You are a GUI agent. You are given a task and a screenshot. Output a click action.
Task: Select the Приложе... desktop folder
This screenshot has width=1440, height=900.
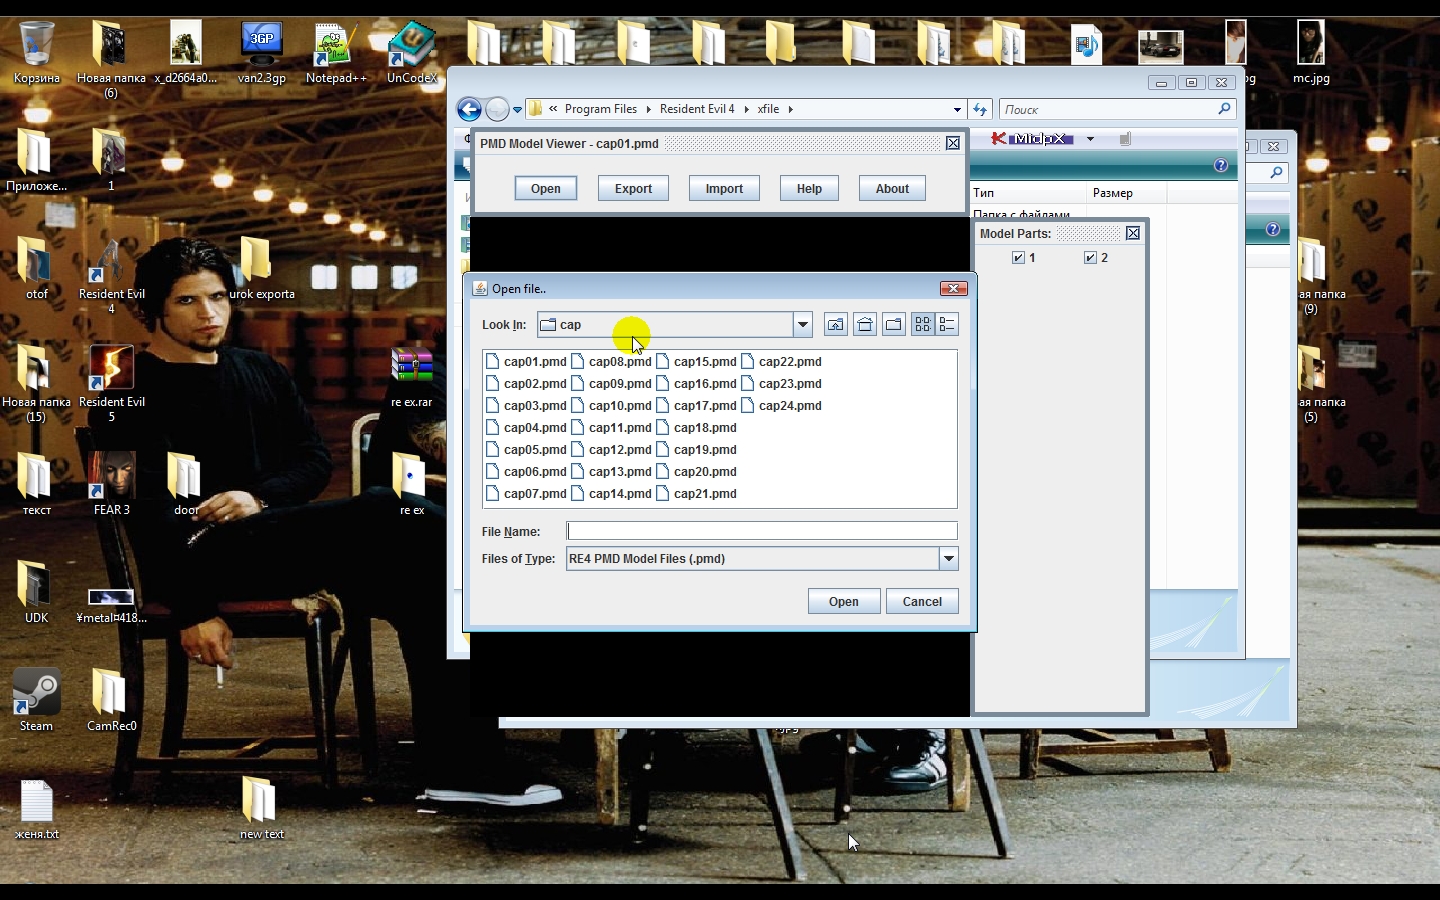[37, 160]
